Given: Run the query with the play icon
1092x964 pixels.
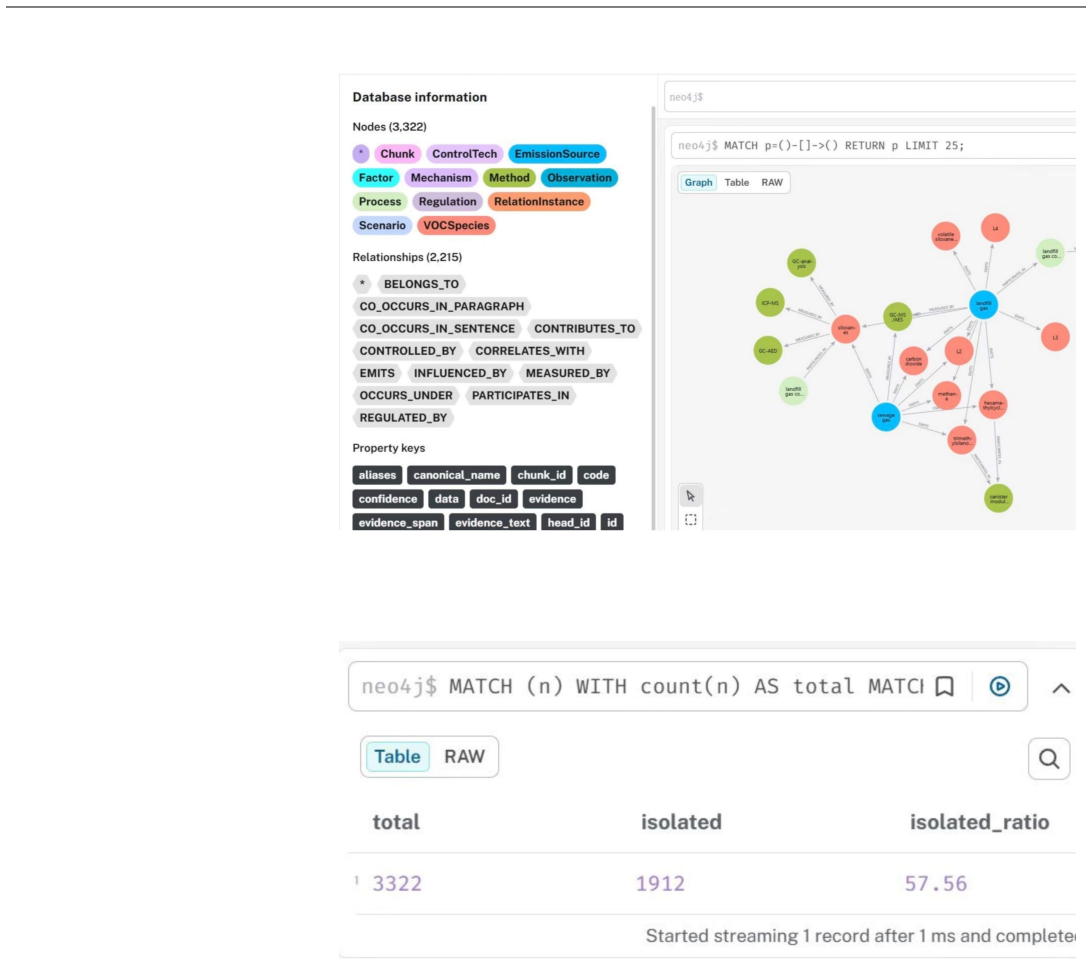Looking at the screenshot, I should point(999,686).
